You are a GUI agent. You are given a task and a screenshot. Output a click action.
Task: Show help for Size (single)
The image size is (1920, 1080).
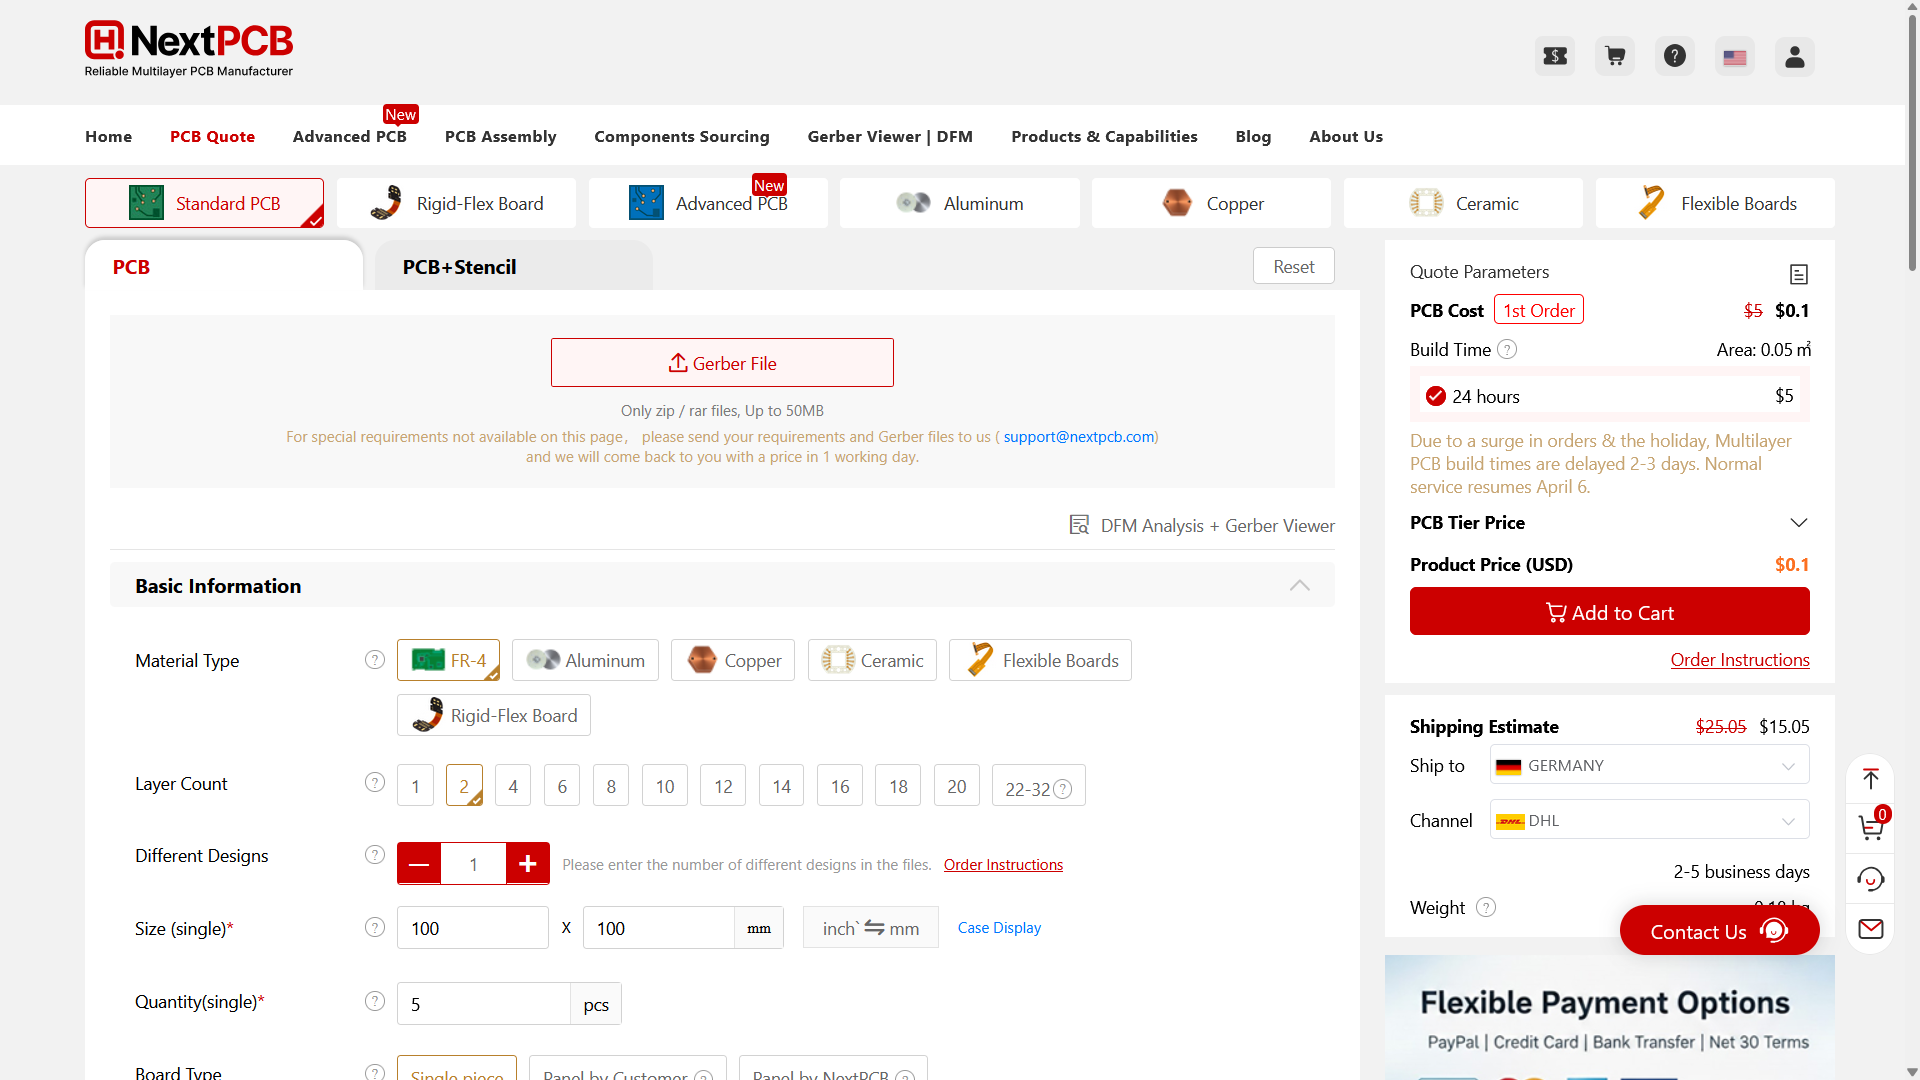pyautogui.click(x=375, y=928)
